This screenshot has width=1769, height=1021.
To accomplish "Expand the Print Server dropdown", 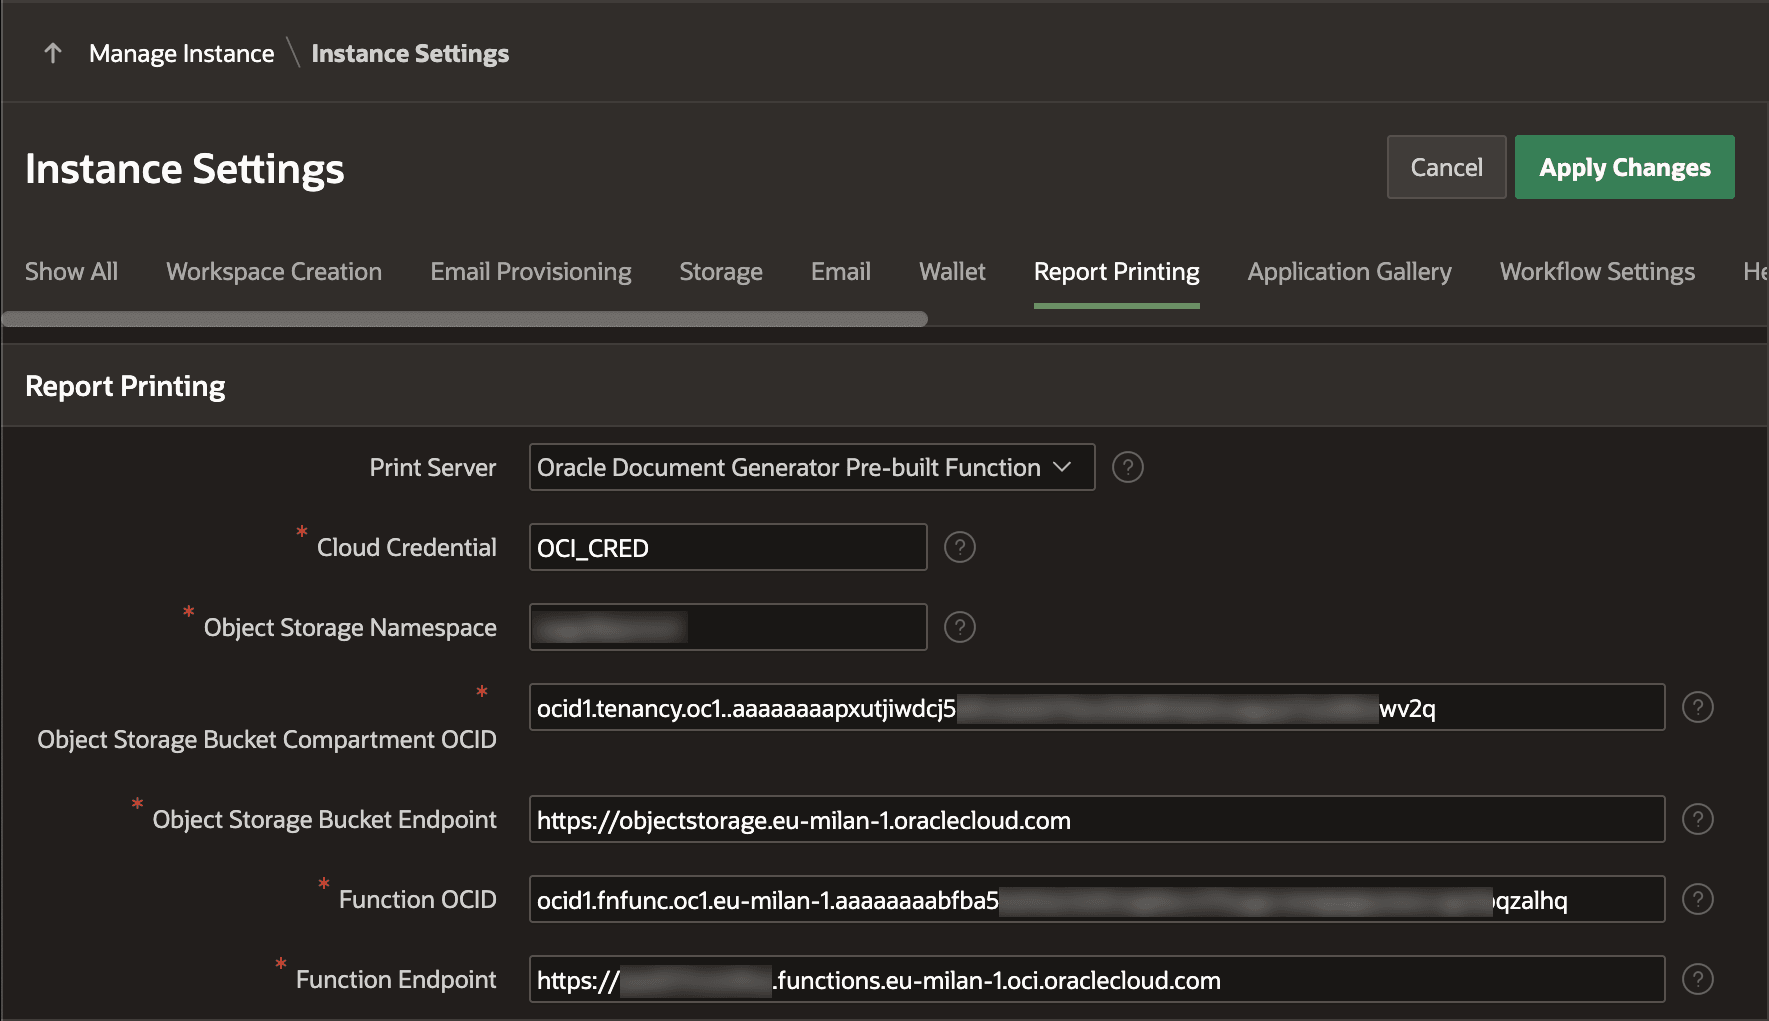I will [812, 467].
